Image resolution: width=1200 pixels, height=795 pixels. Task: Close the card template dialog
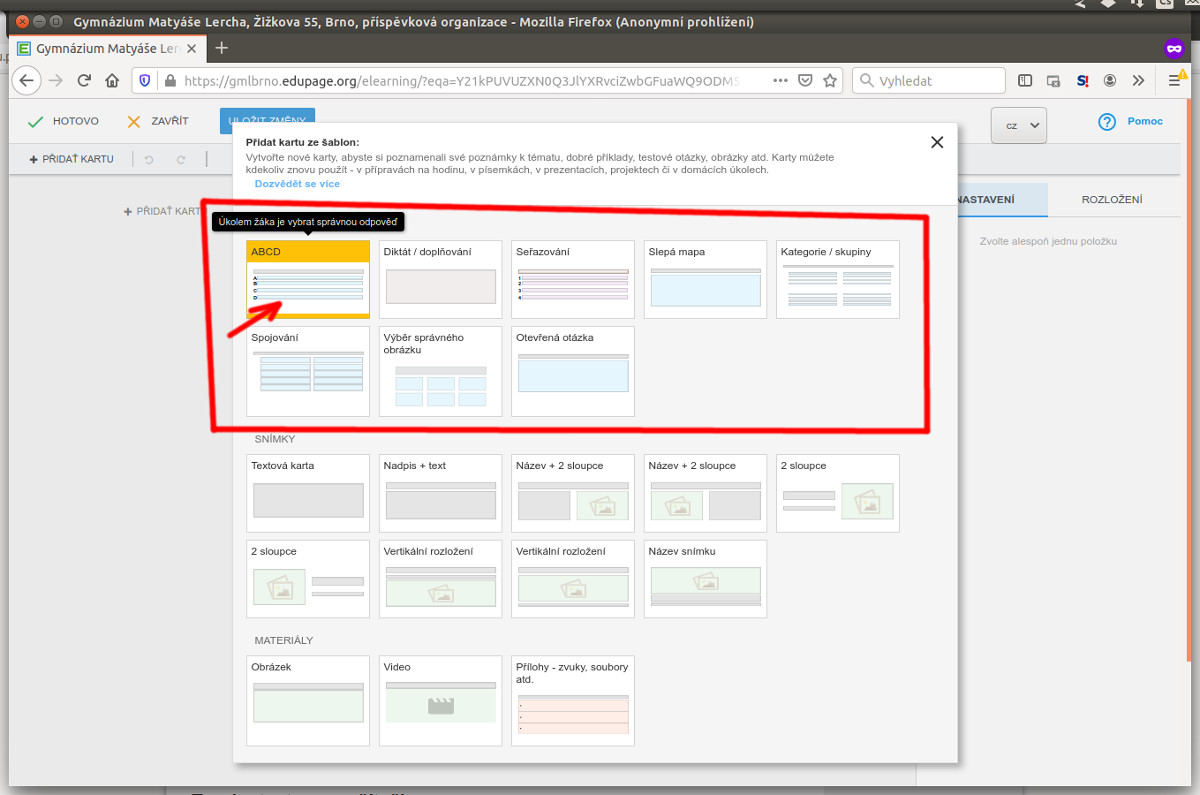click(x=937, y=143)
